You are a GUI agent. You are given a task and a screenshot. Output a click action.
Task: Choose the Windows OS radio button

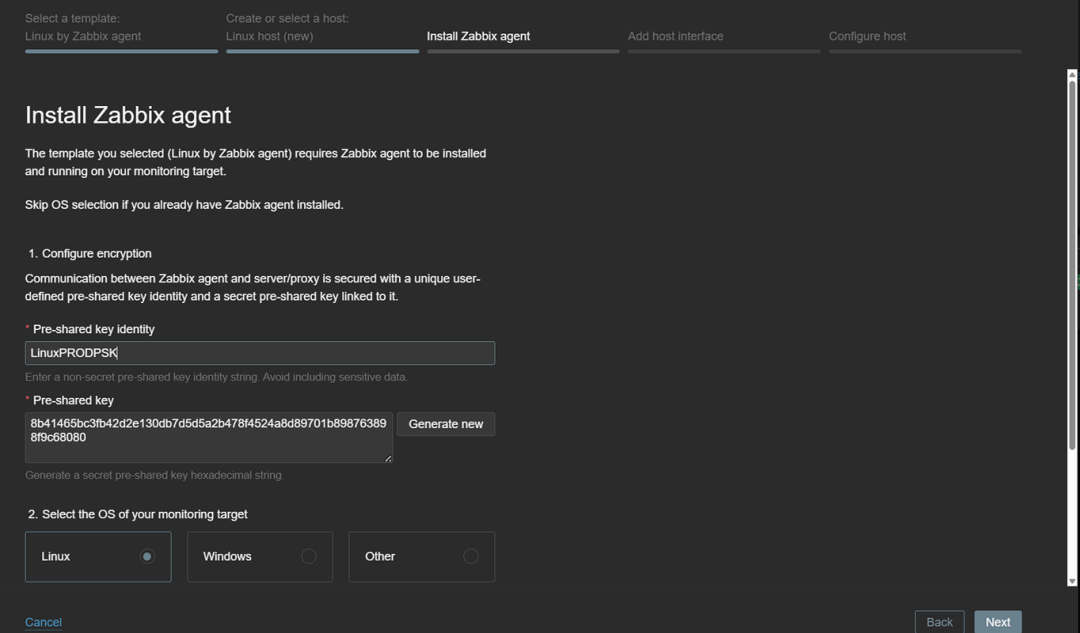(309, 557)
